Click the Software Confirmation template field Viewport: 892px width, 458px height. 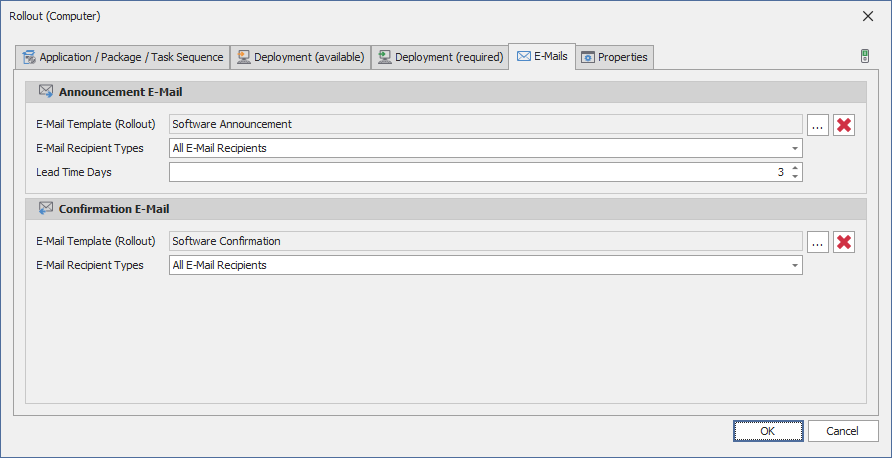point(486,241)
